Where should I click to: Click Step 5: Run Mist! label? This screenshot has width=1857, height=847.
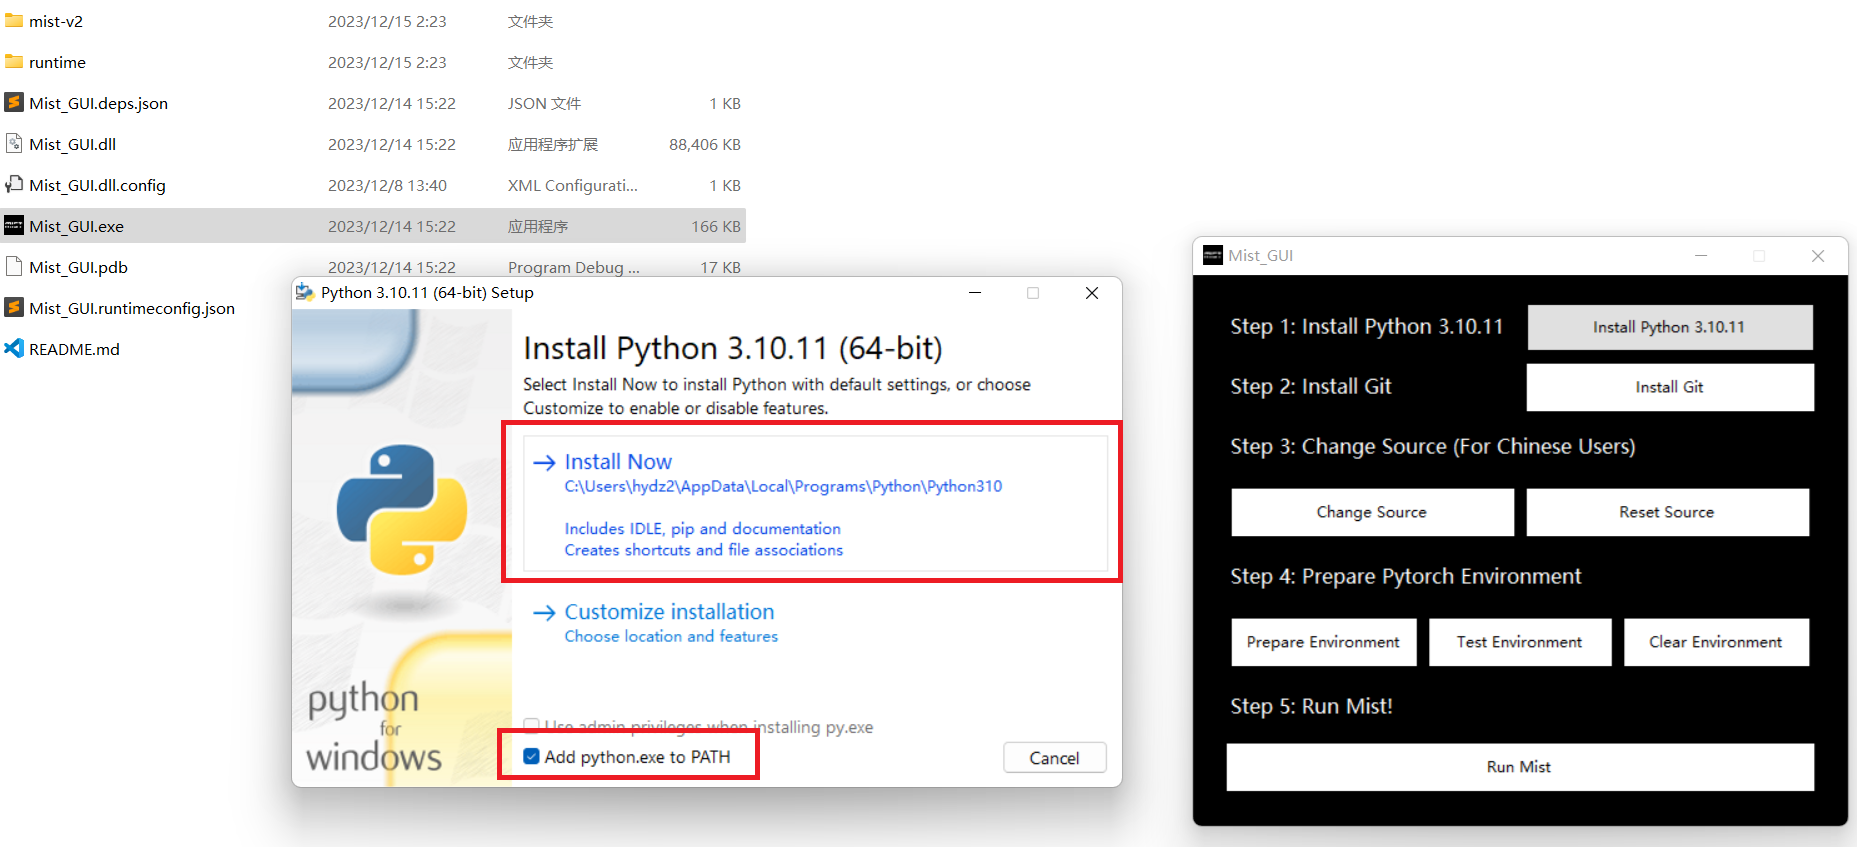pyautogui.click(x=1311, y=706)
